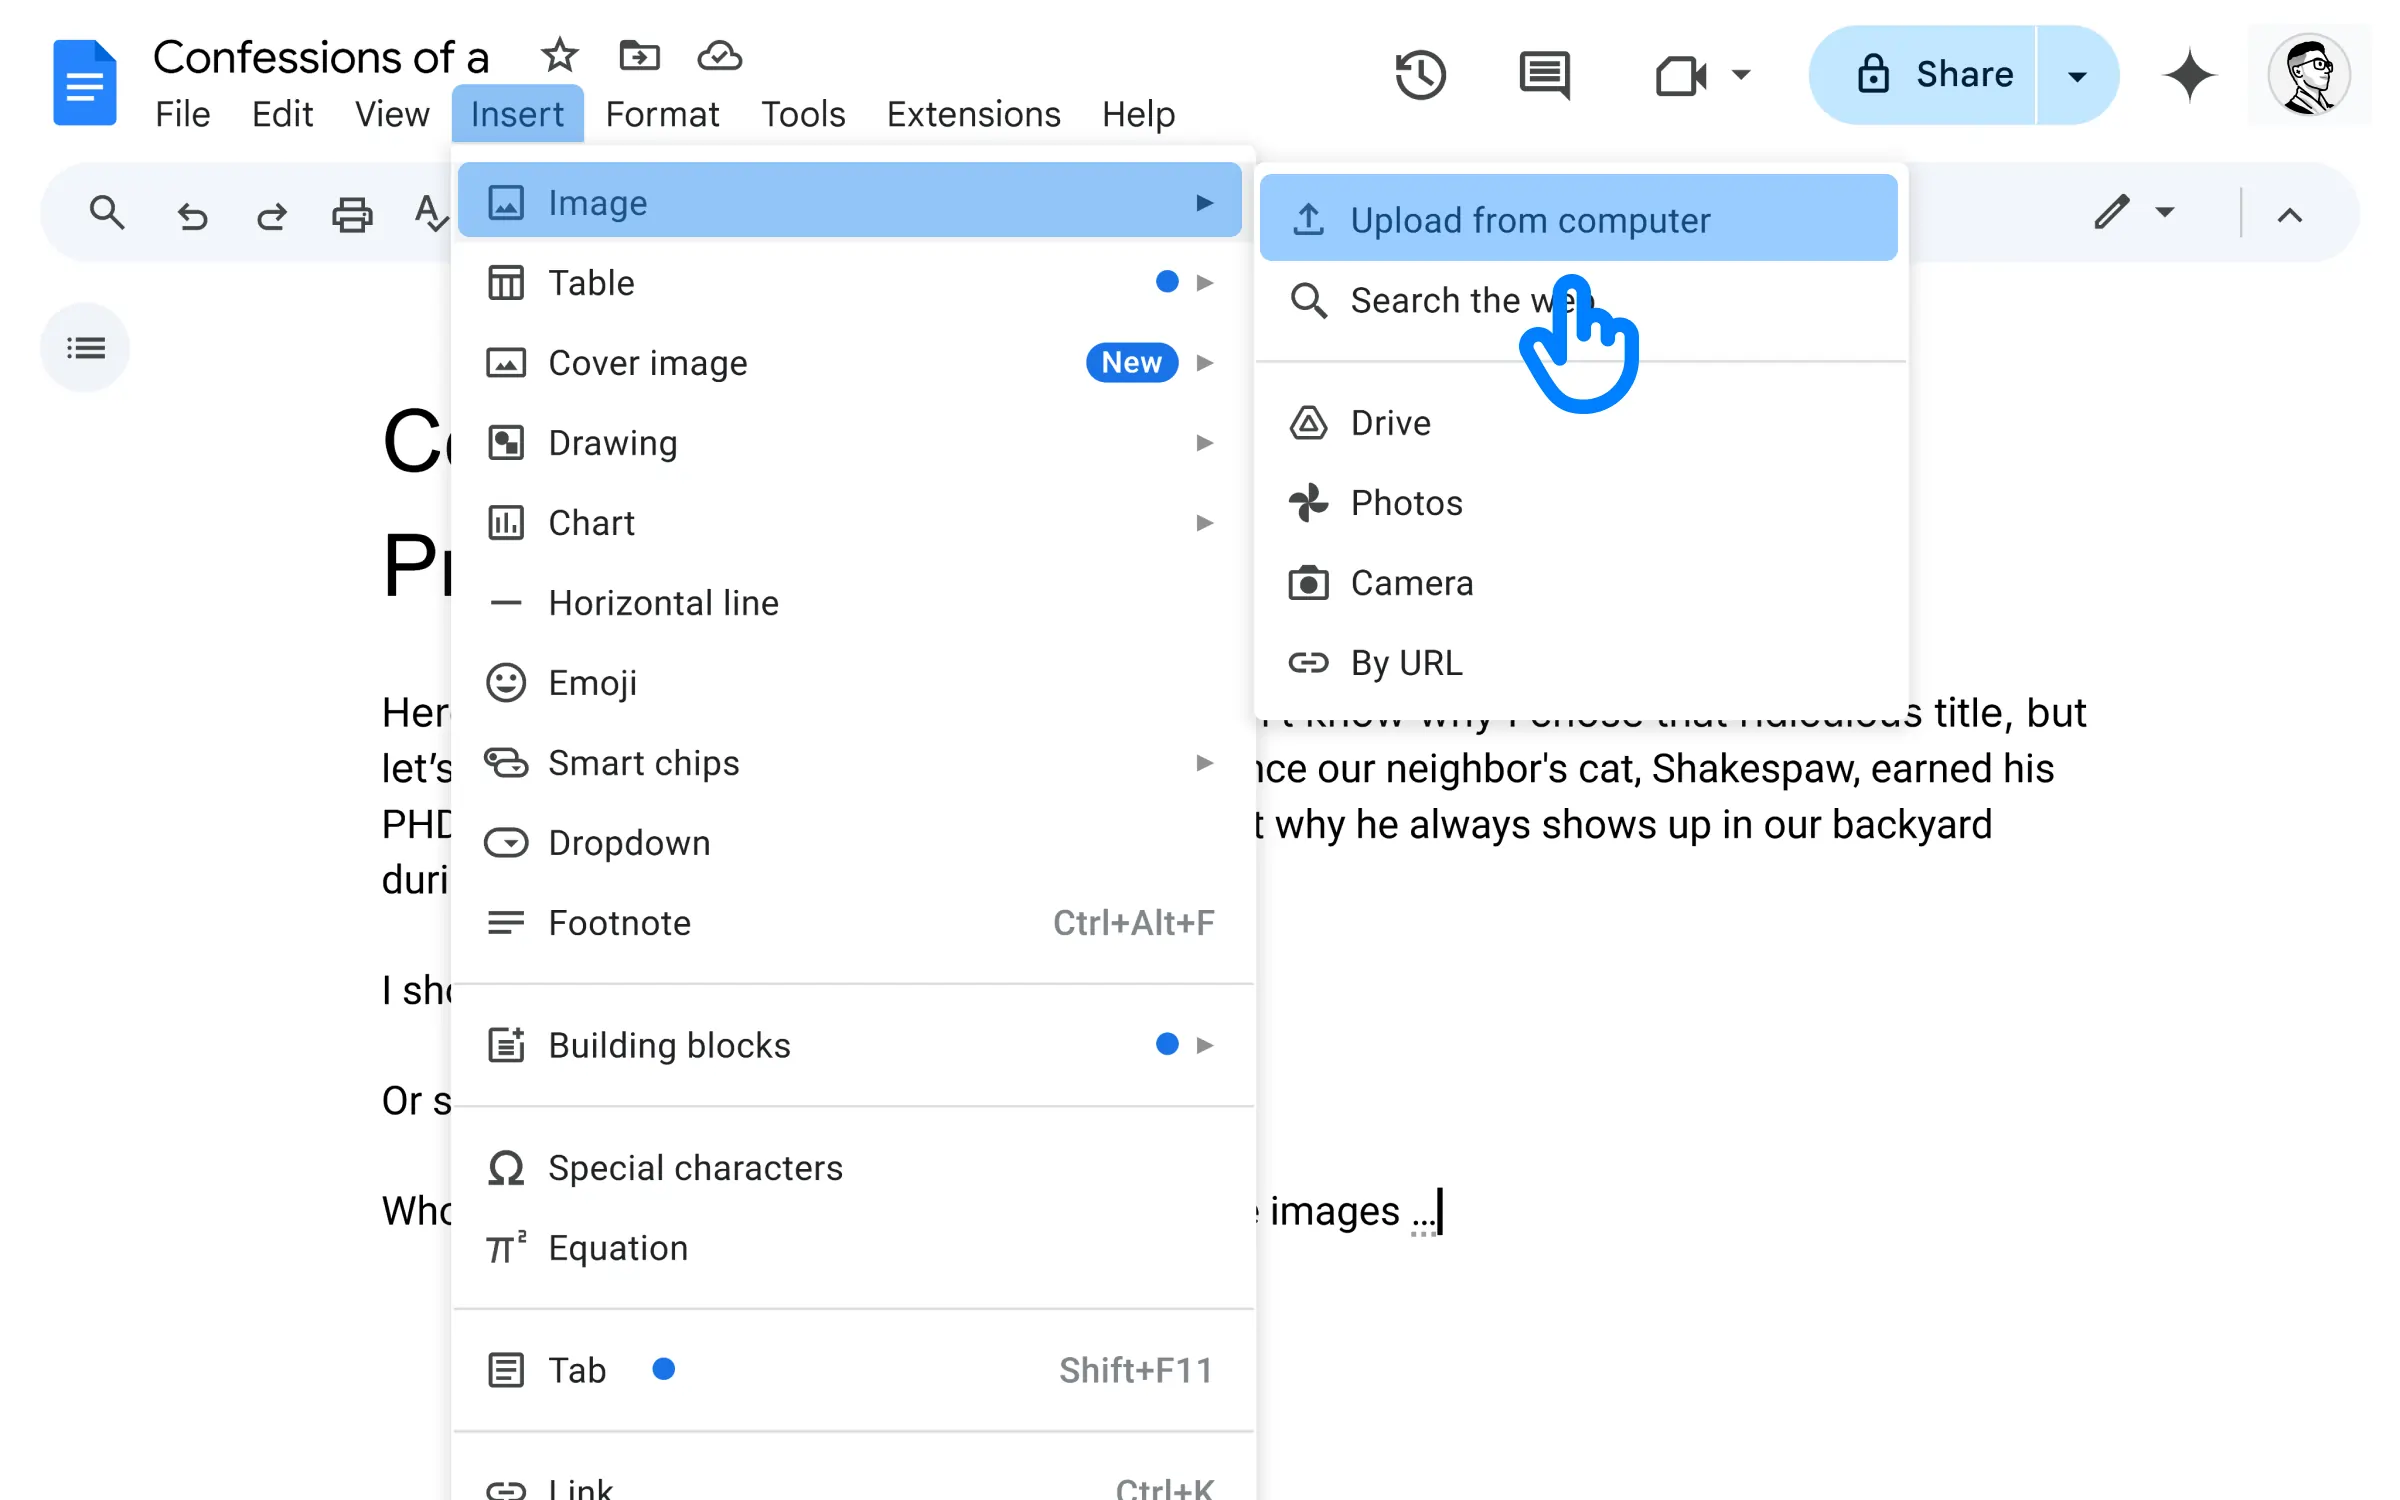Viewport: 2400px width, 1500px height.
Task: Open the File menu
Action: (183, 114)
